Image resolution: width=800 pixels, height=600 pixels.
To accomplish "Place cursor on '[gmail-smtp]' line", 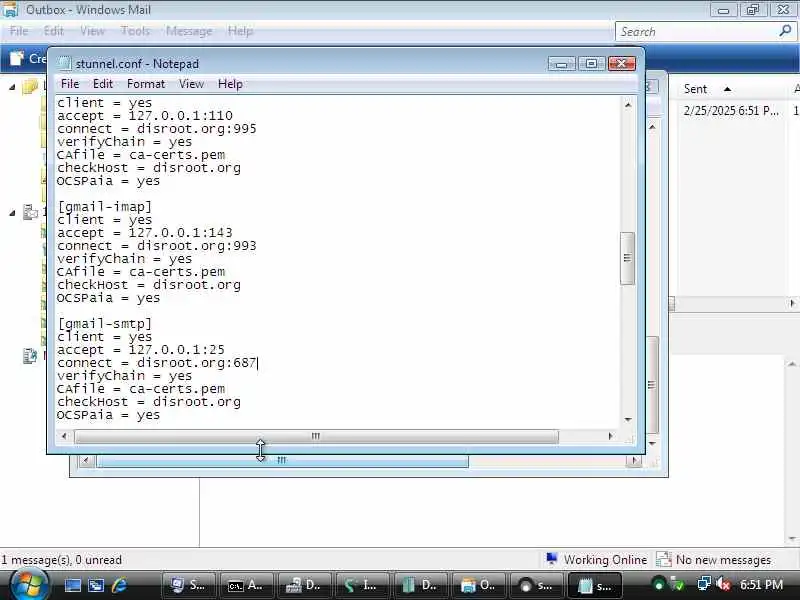I will click(x=105, y=323).
